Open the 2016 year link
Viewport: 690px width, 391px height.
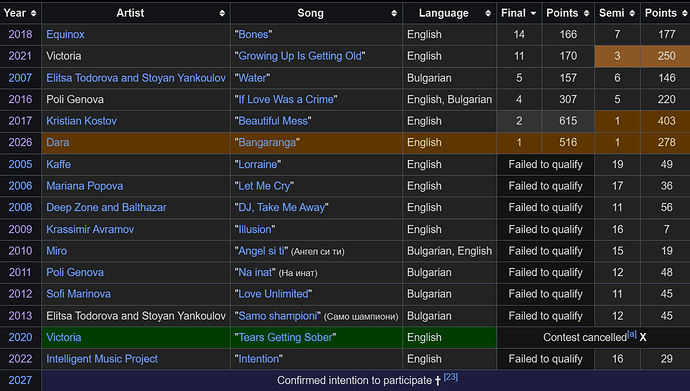coord(20,99)
